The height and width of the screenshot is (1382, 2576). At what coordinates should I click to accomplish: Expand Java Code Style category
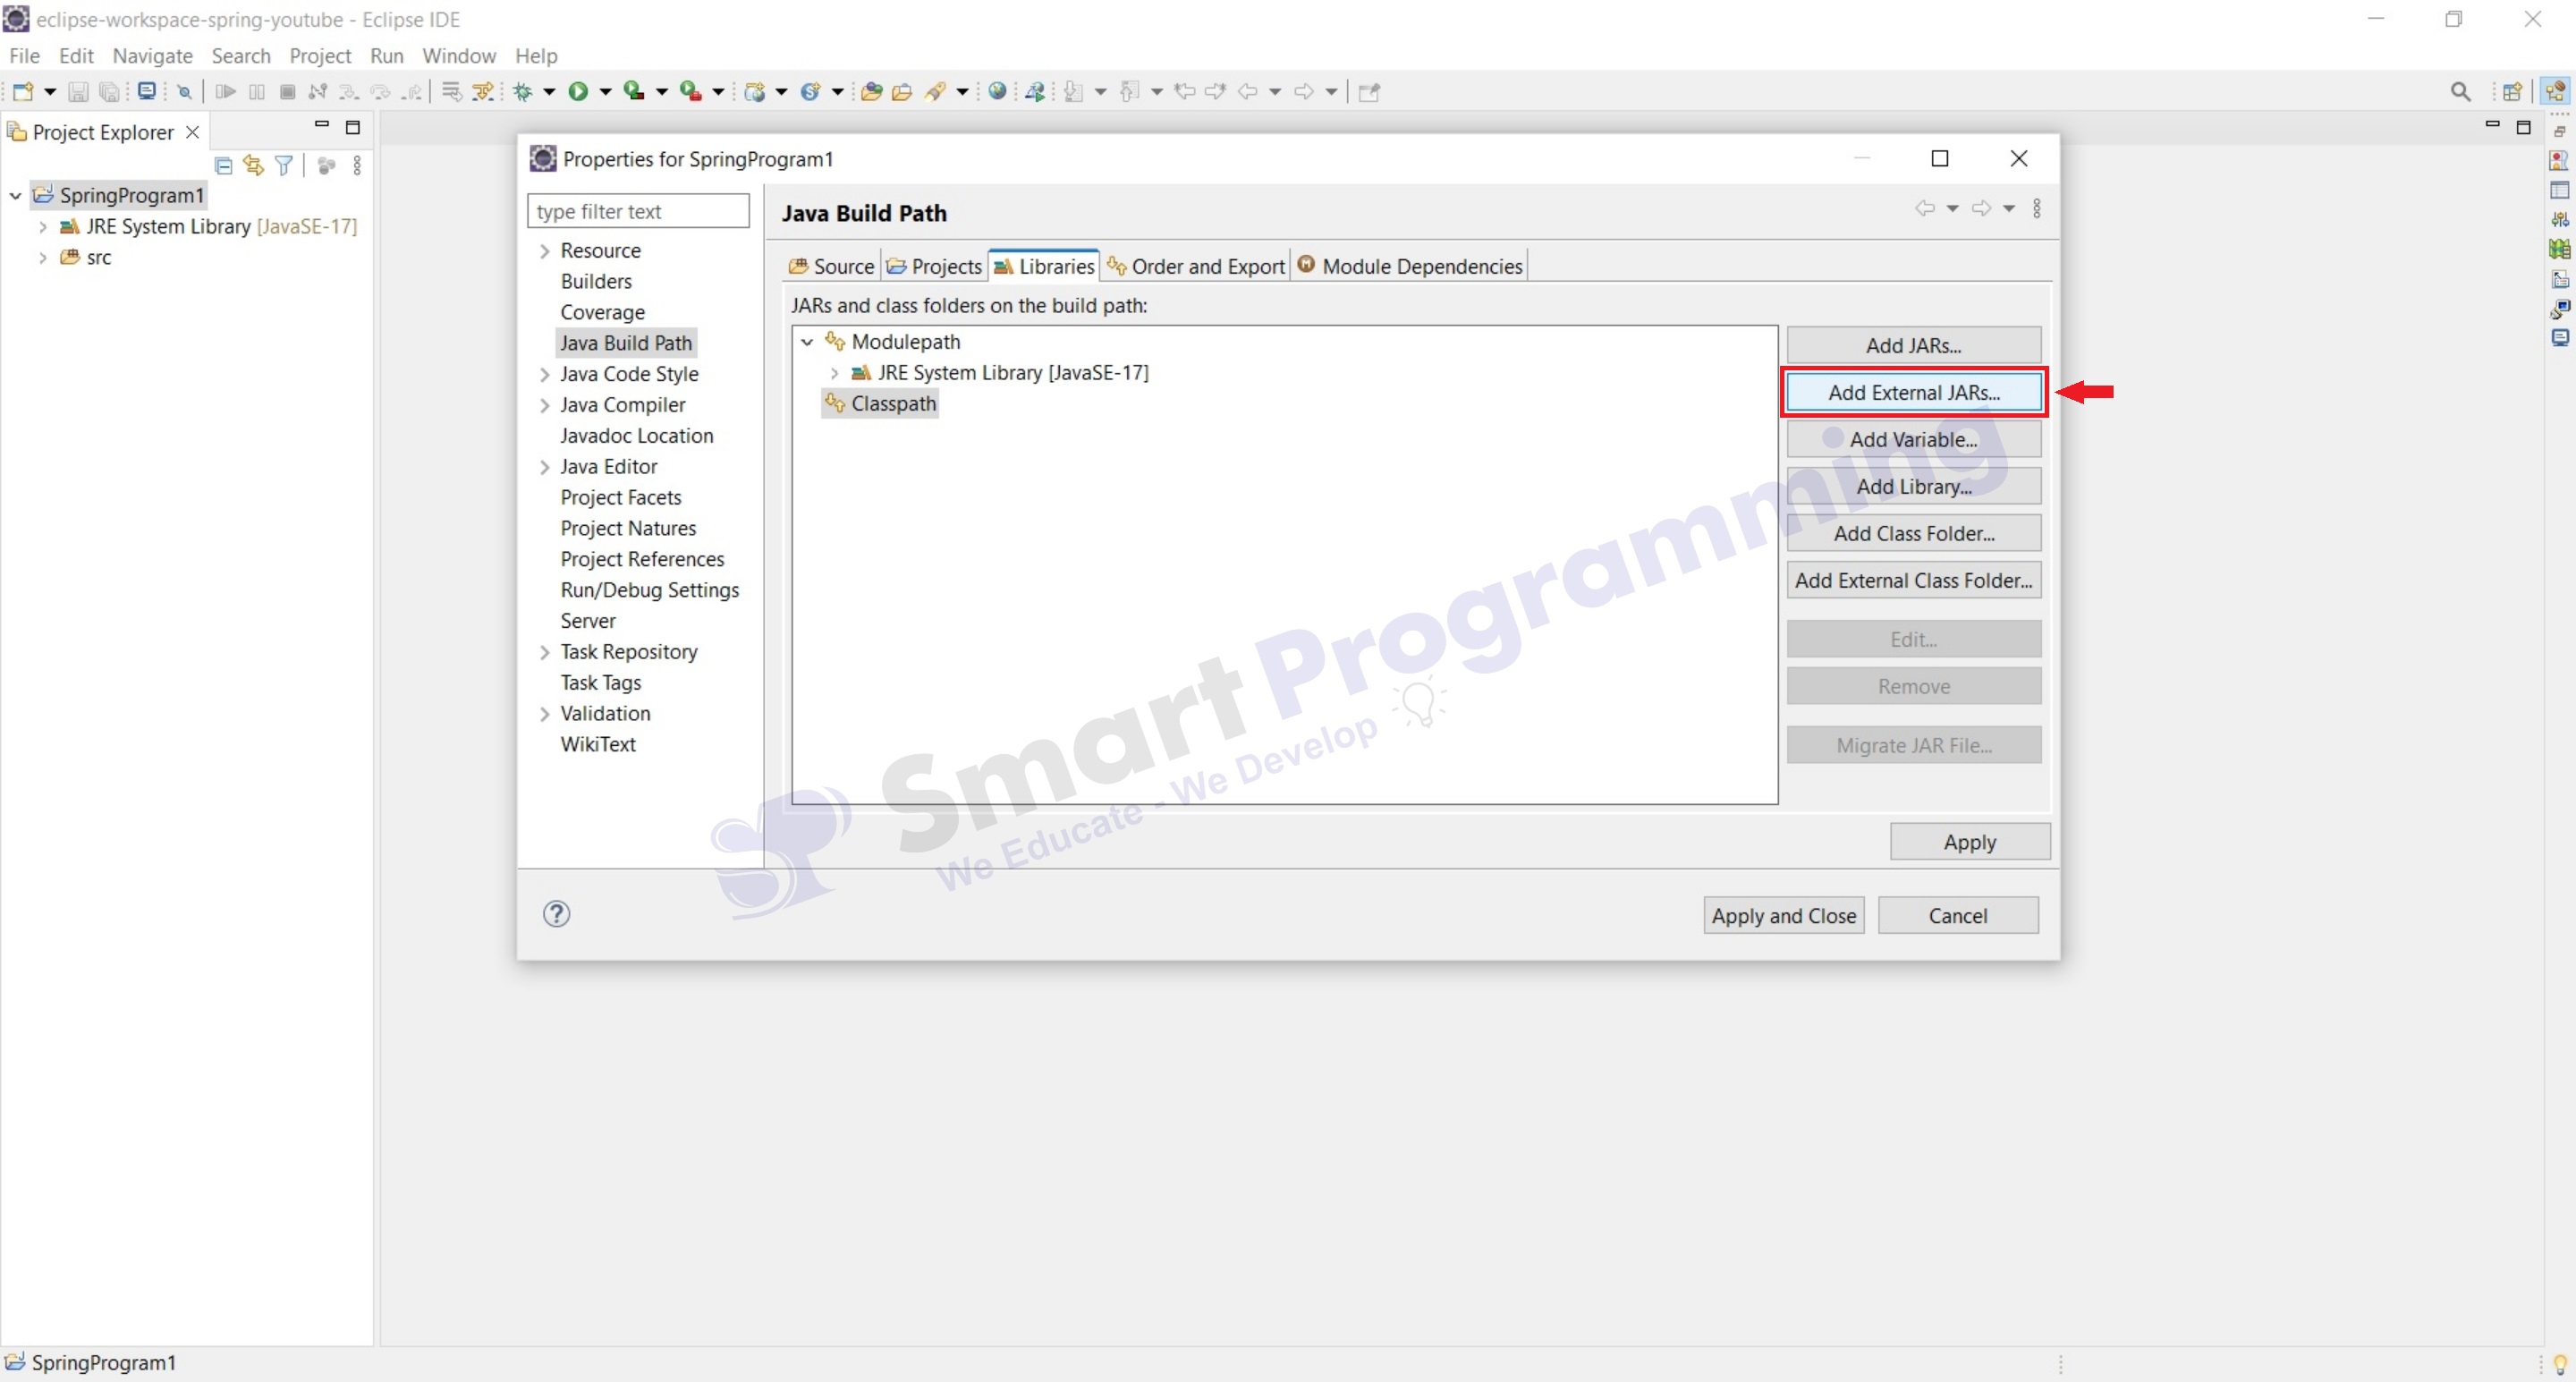[x=545, y=375]
